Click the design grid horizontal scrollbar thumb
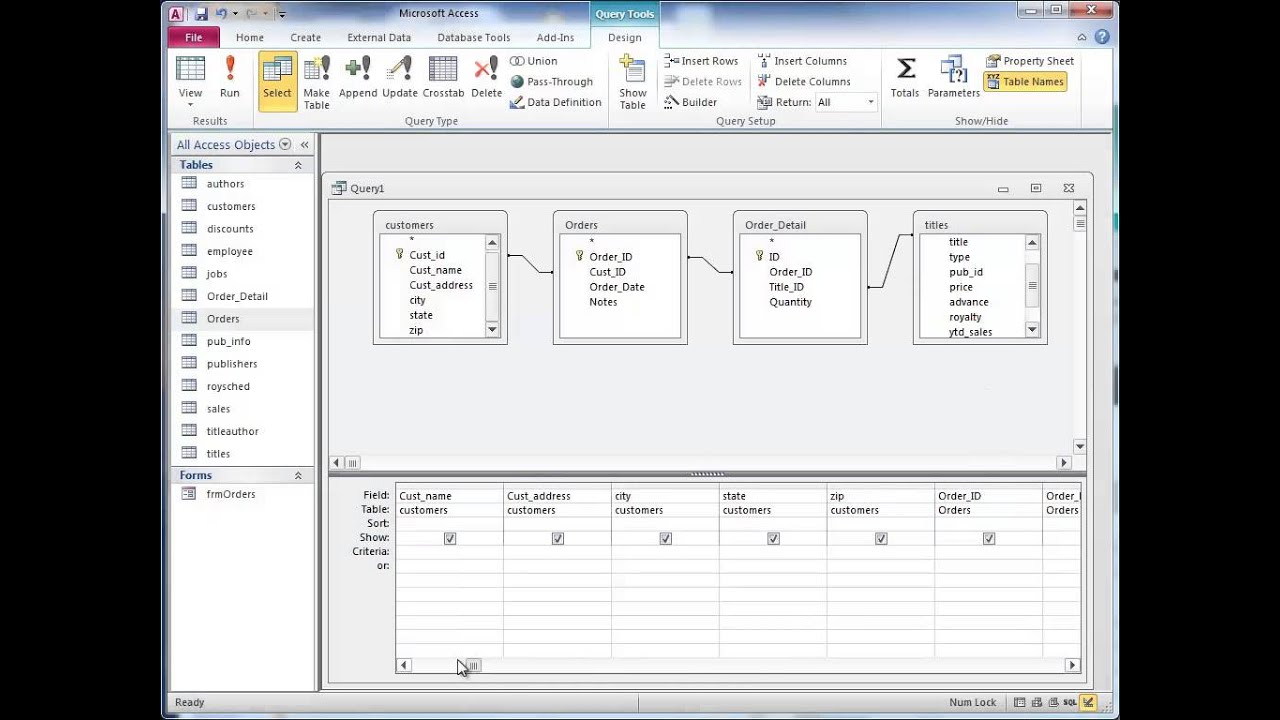Image resolution: width=1280 pixels, height=720 pixels. (473, 665)
